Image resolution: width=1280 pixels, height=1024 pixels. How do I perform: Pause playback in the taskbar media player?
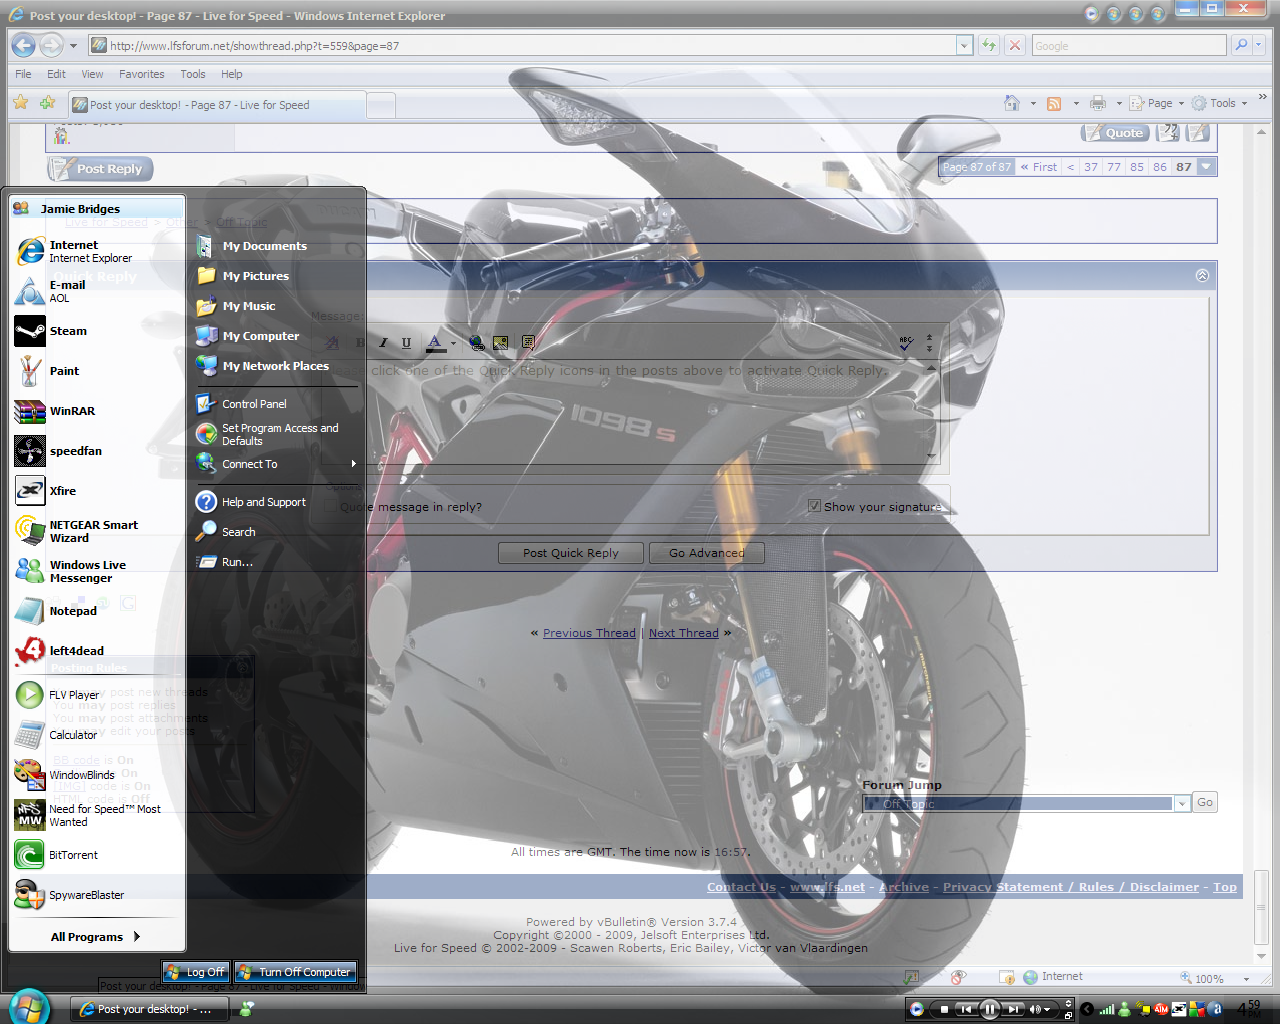click(990, 1009)
